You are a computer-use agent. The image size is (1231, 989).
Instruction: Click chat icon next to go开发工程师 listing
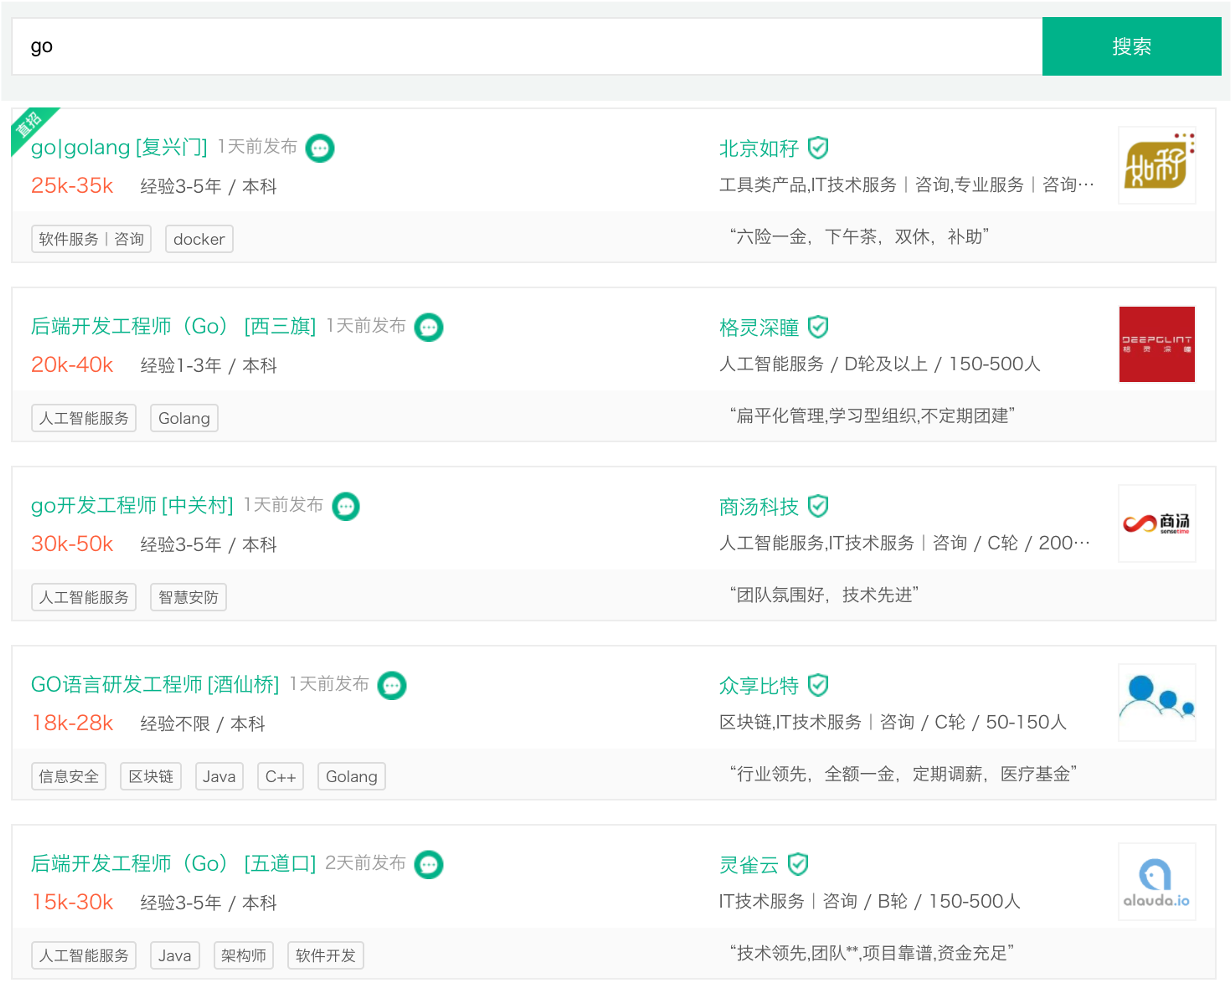point(346,506)
